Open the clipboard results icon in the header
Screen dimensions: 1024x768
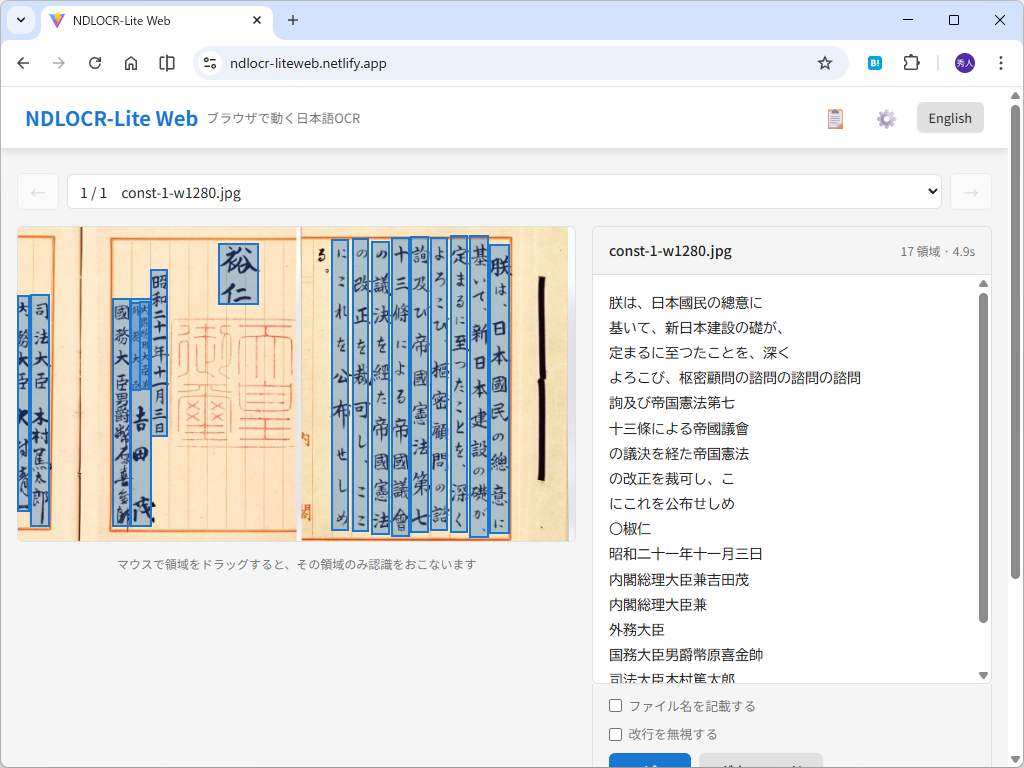tap(835, 117)
